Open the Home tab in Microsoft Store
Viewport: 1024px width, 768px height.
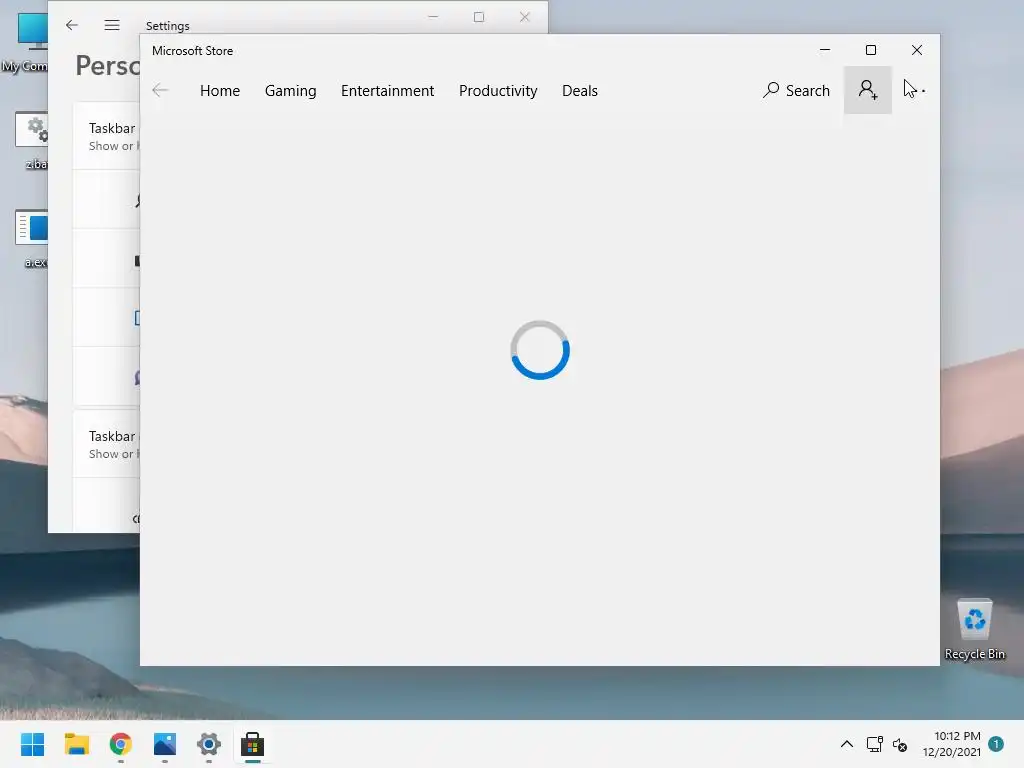point(219,91)
